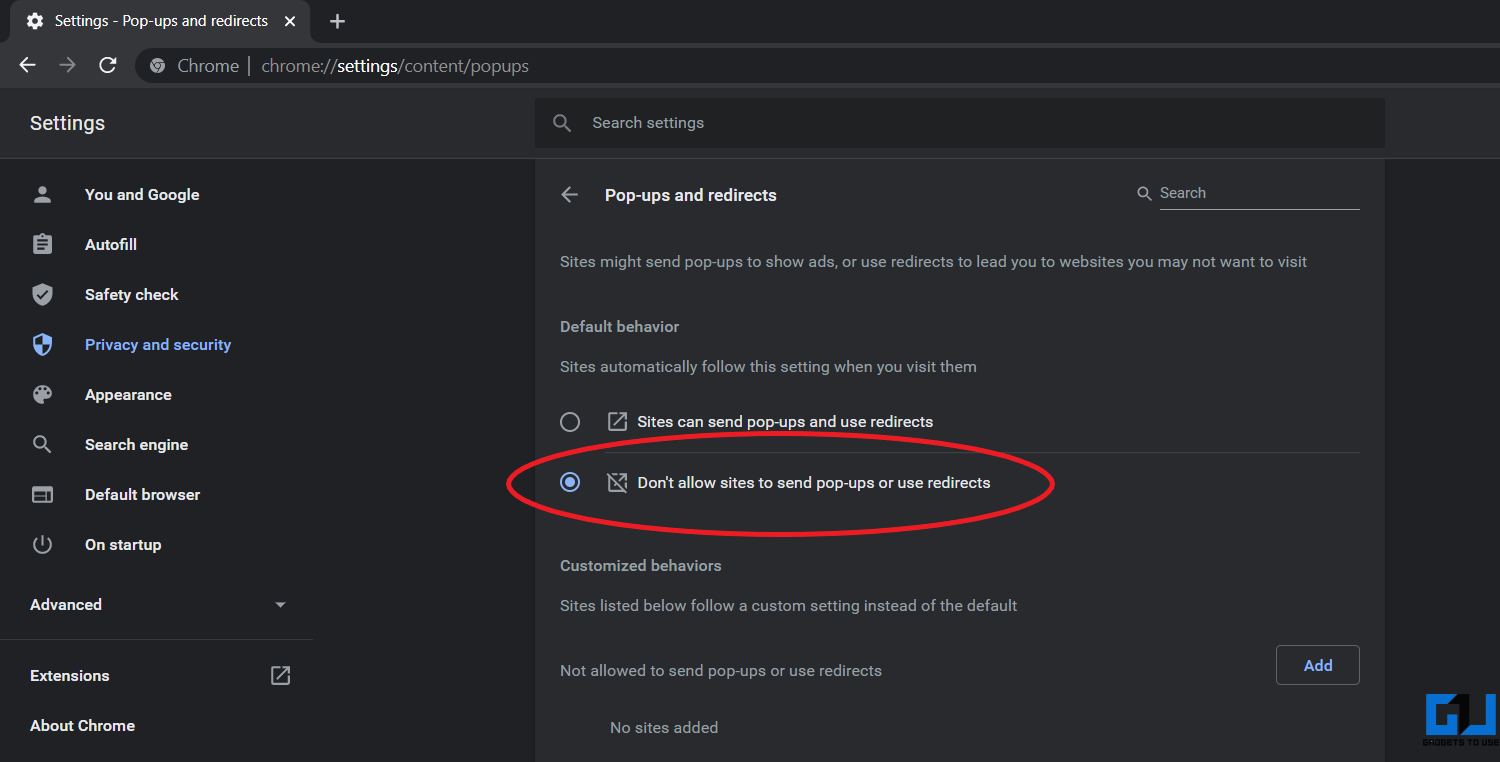Screen dimensions: 1500x762
Task: Click the Default browser window icon
Action: (42, 495)
